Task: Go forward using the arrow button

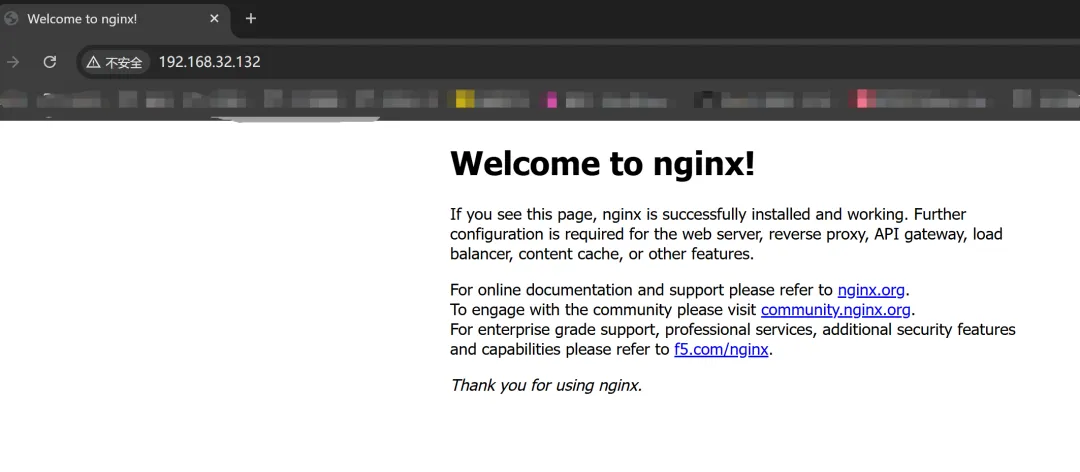Action: (x=12, y=62)
